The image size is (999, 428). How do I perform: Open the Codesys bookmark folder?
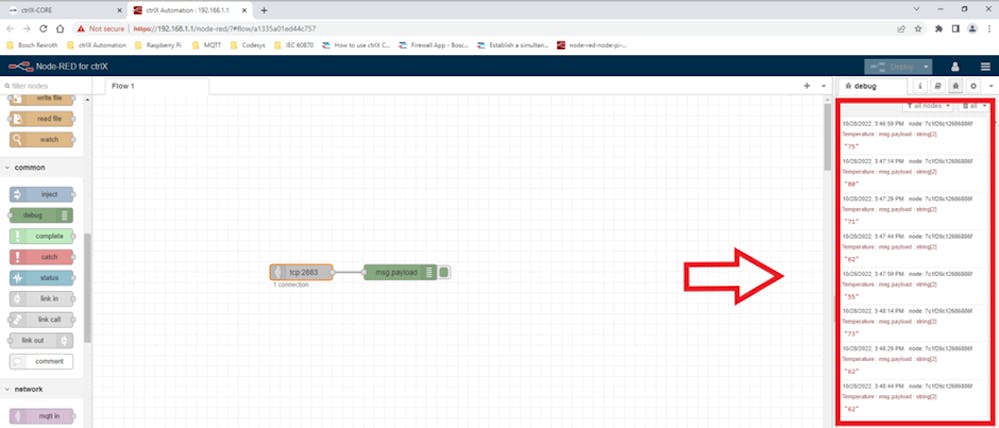point(248,45)
